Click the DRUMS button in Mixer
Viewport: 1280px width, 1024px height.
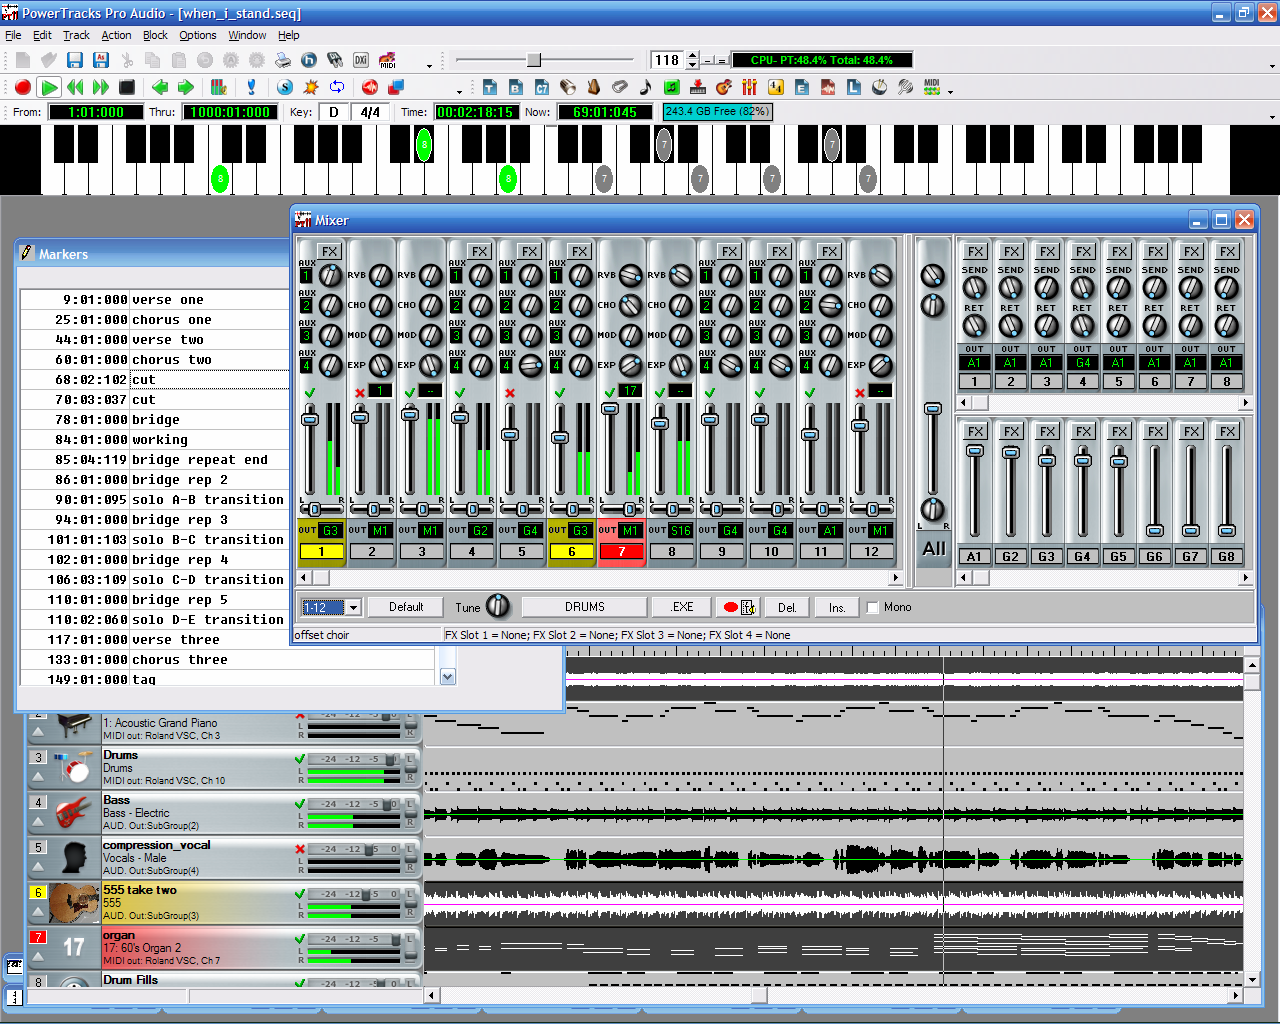pyautogui.click(x=584, y=607)
